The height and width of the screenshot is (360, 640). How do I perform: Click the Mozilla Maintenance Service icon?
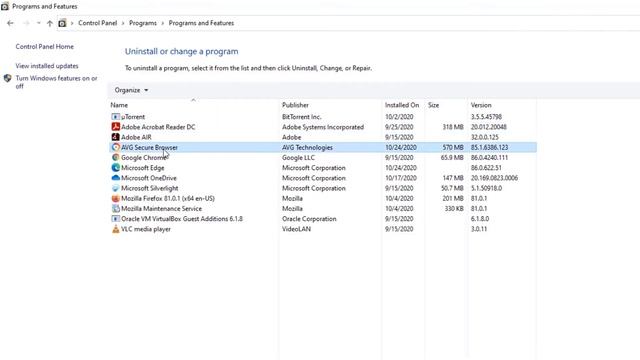(116, 209)
